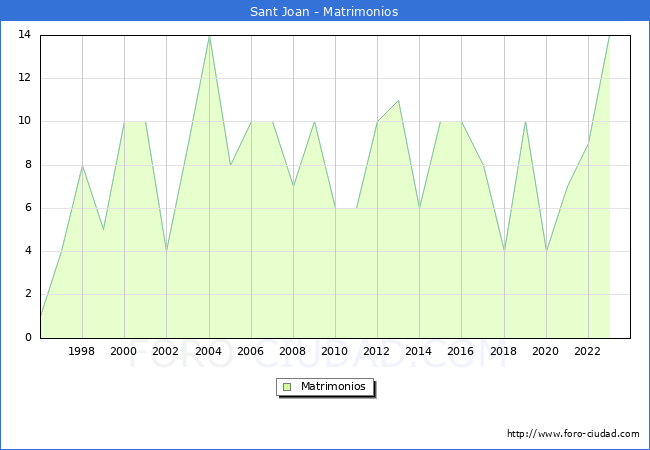Click the 2013 data point at 11
Image resolution: width=650 pixels, height=450 pixels.
[398, 100]
